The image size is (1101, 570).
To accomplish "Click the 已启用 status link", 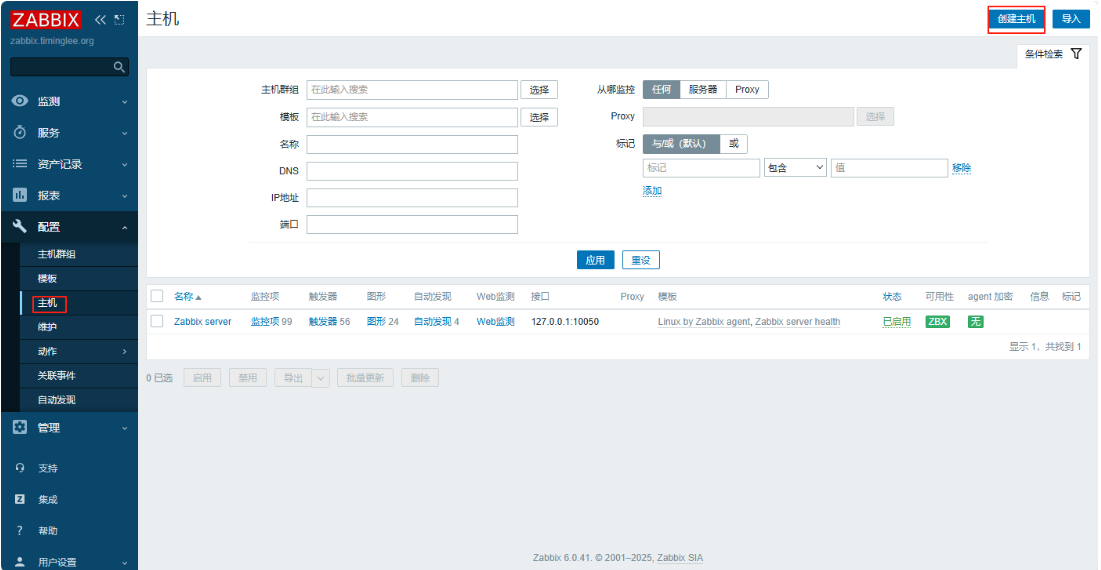I will click(x=897, y=322).
